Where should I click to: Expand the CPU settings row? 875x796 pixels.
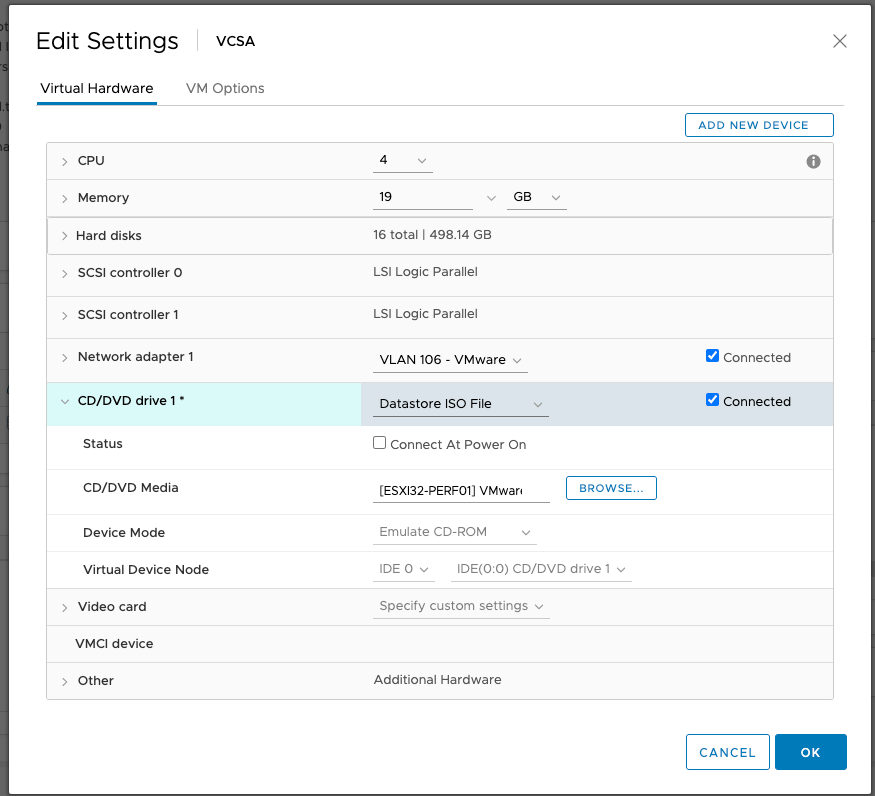65,161
